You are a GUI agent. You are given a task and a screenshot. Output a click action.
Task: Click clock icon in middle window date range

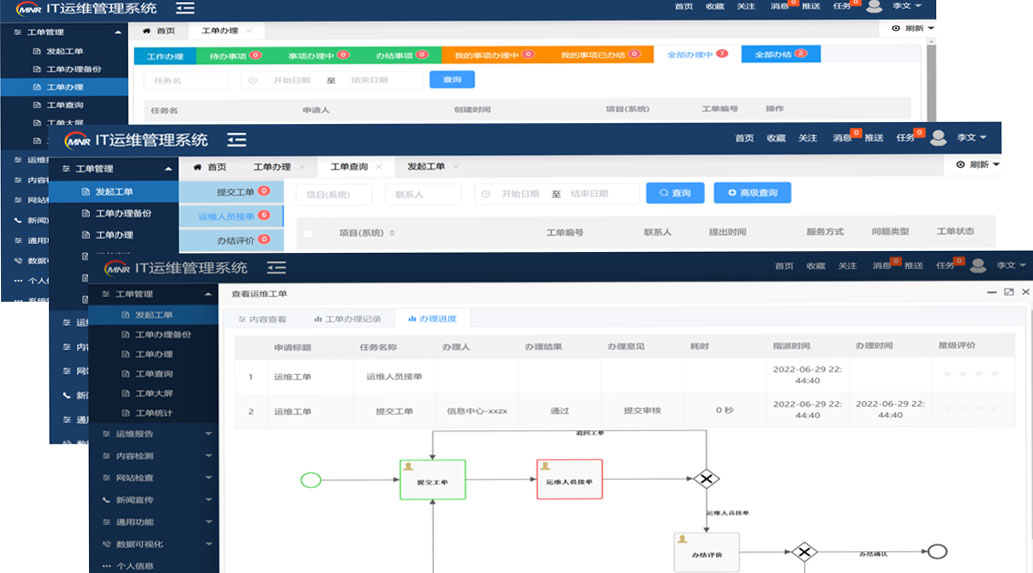[486, 194]
